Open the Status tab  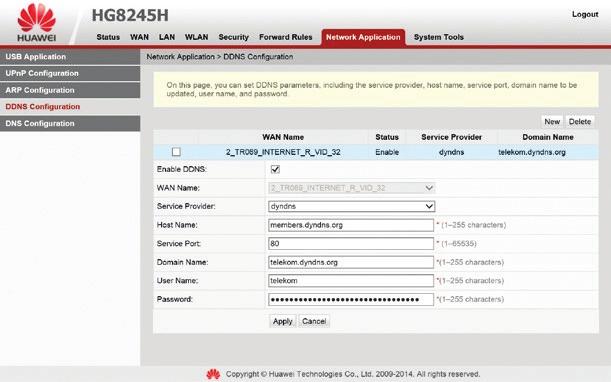tap(108, 37)
